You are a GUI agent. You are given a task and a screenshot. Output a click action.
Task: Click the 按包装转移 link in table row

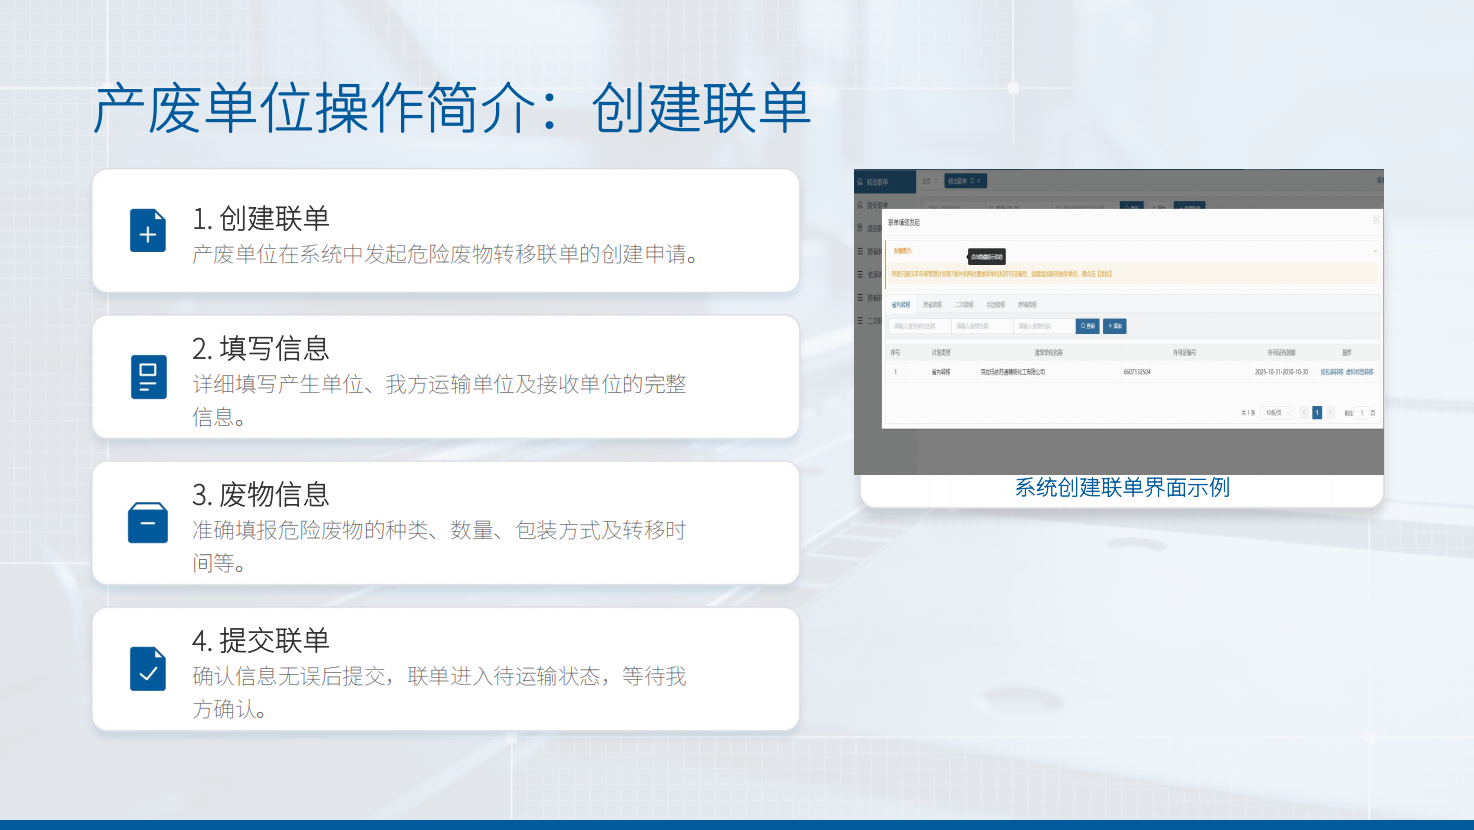(1331, 372)
